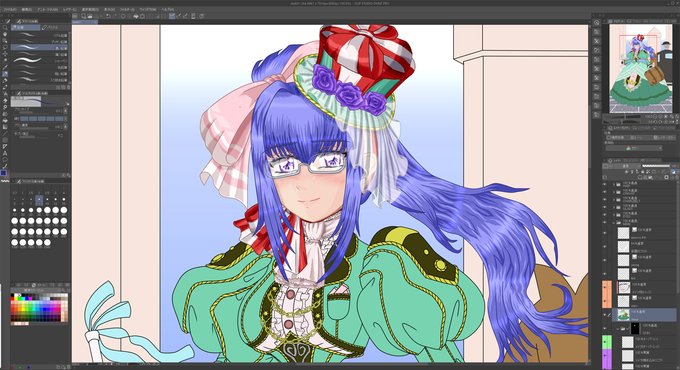Adjust the layer opacity slider
This screenshot has width=680, height=370.
click(x=656, y=166)
